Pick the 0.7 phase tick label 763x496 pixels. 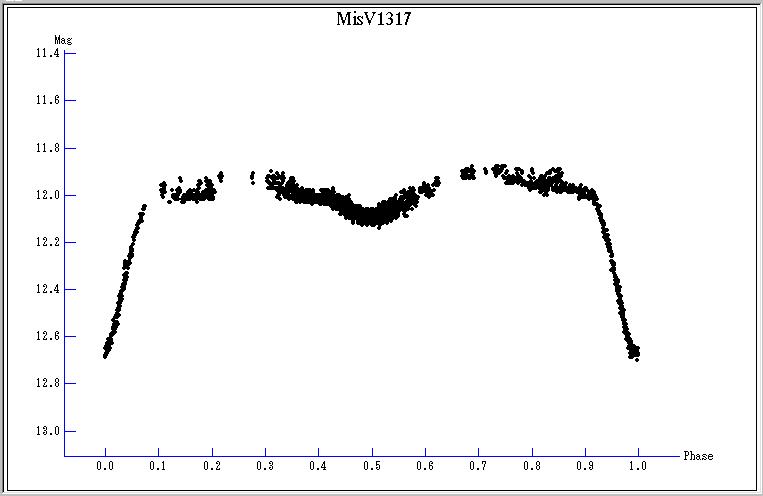[478, 466]
